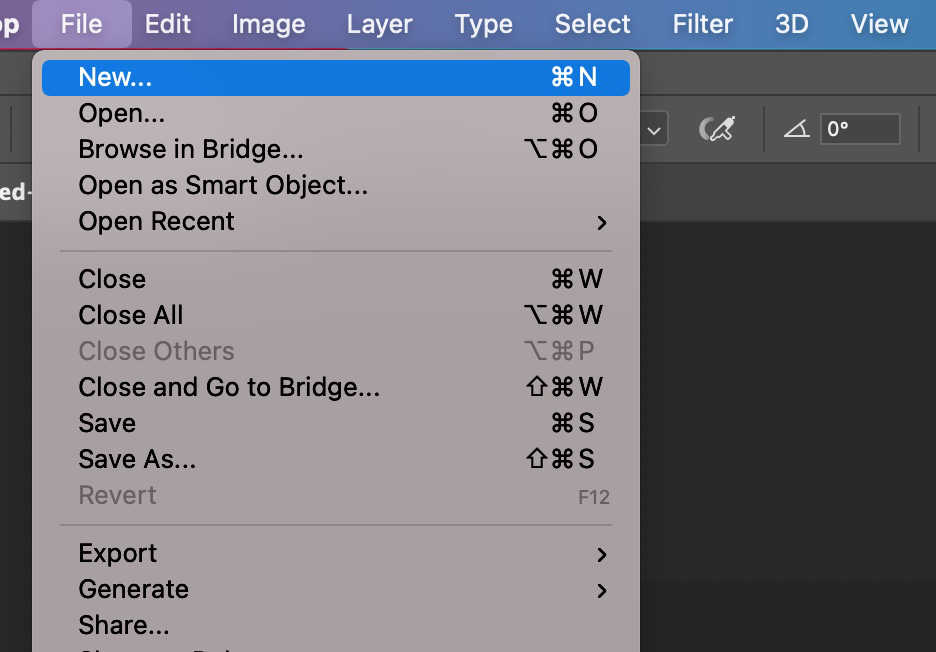Open the Filter menu
The width and height of the screenshot is (936, 652).
coord(702,24)
